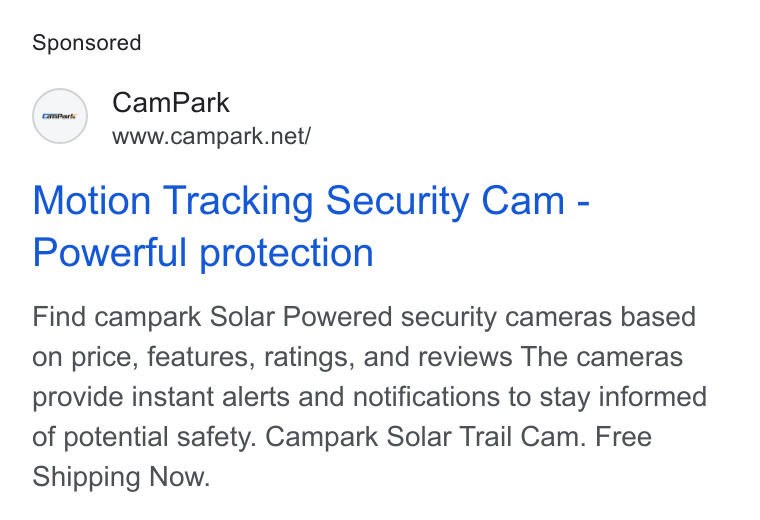Open the Motion Tracking Security Cam headline link
The height and width of the screenshot is (520, 760).
point(311,226)
